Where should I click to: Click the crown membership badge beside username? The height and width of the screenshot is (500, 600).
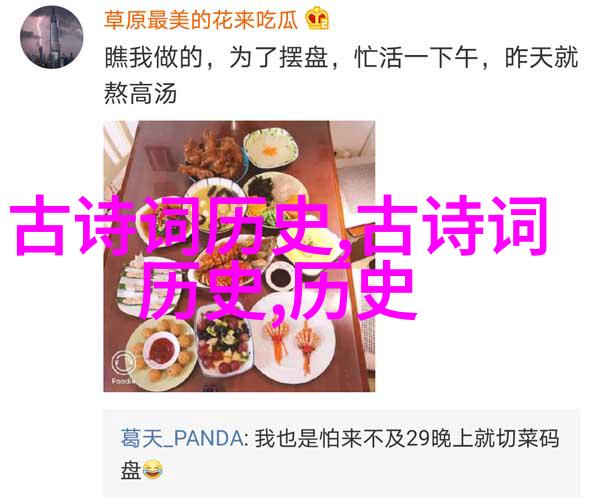(x=317, y=19)
